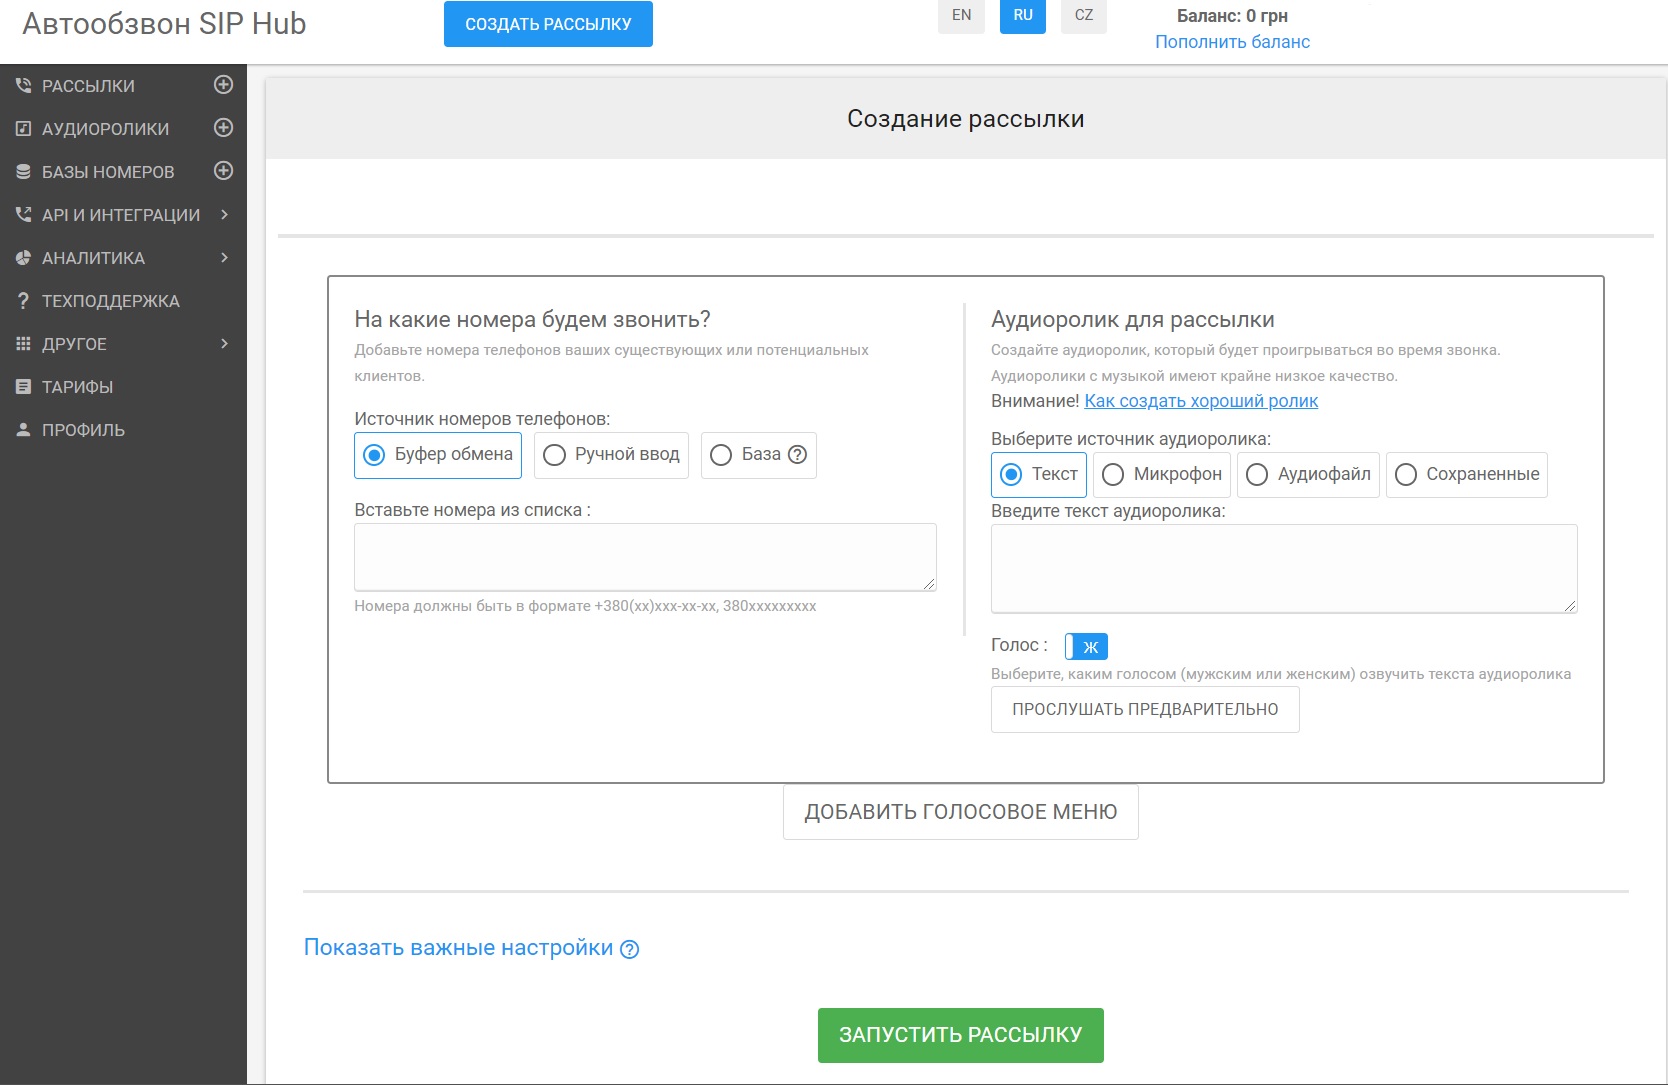Open Как создать хороший ролик link
Image resolution: width=1668 pixels, height=1085 pixels.
[x=1201, y=401]
